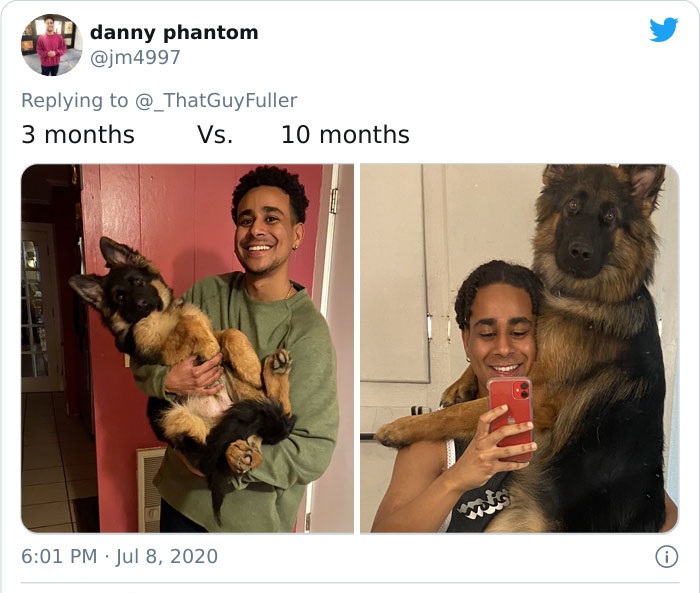
Task: Click the Jul 8, 2020 date
Action: (167, 556)
